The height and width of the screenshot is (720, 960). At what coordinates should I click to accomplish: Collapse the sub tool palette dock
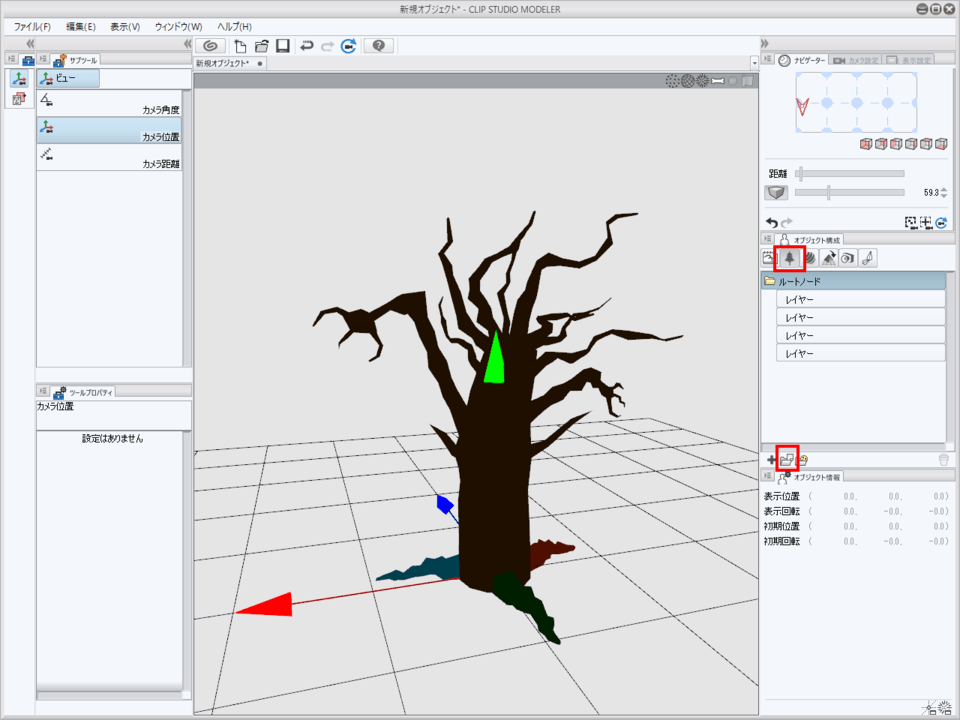pos(187,43)
